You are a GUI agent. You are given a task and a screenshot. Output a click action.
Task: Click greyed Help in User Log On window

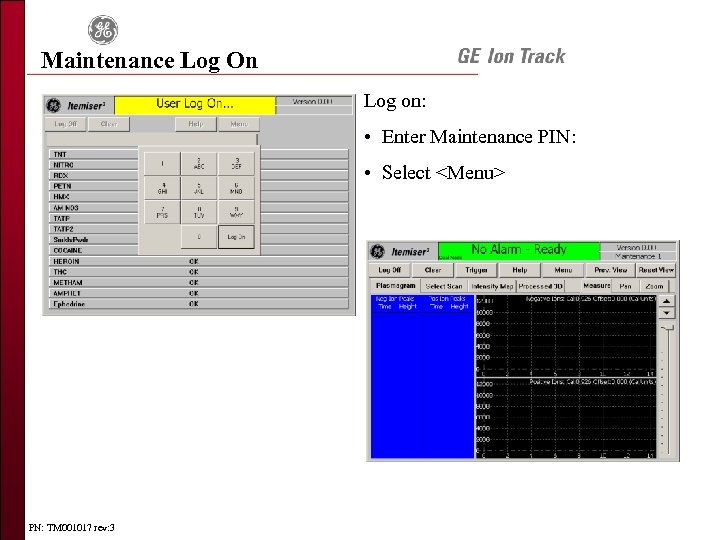pos(196,124)
